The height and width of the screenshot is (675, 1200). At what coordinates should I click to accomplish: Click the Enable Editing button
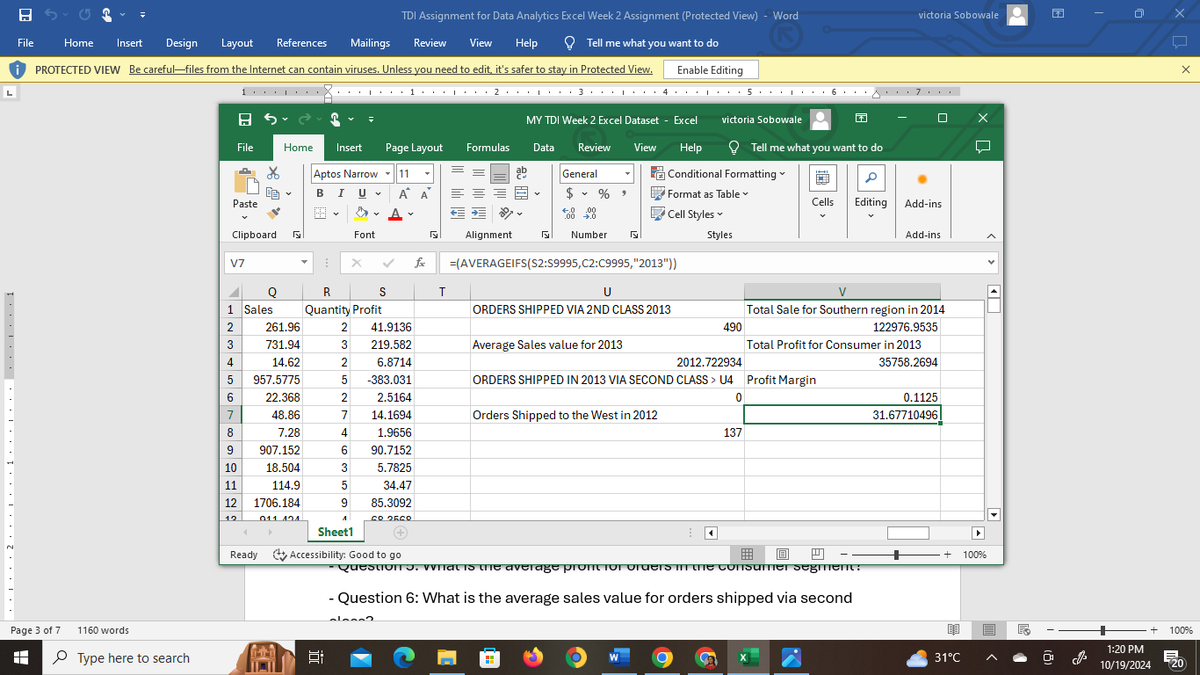710,70
